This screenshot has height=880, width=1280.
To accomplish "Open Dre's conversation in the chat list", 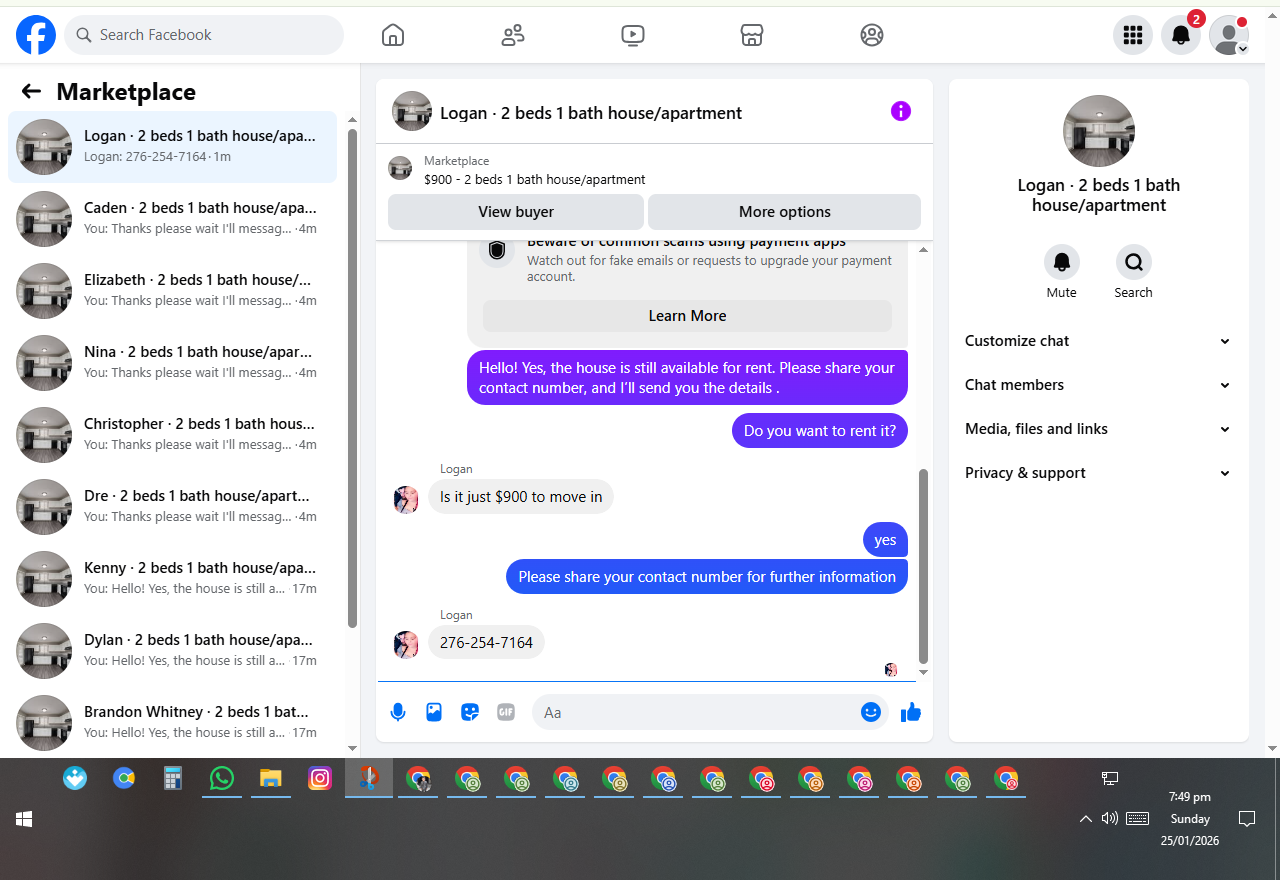I will pos(172,507).
